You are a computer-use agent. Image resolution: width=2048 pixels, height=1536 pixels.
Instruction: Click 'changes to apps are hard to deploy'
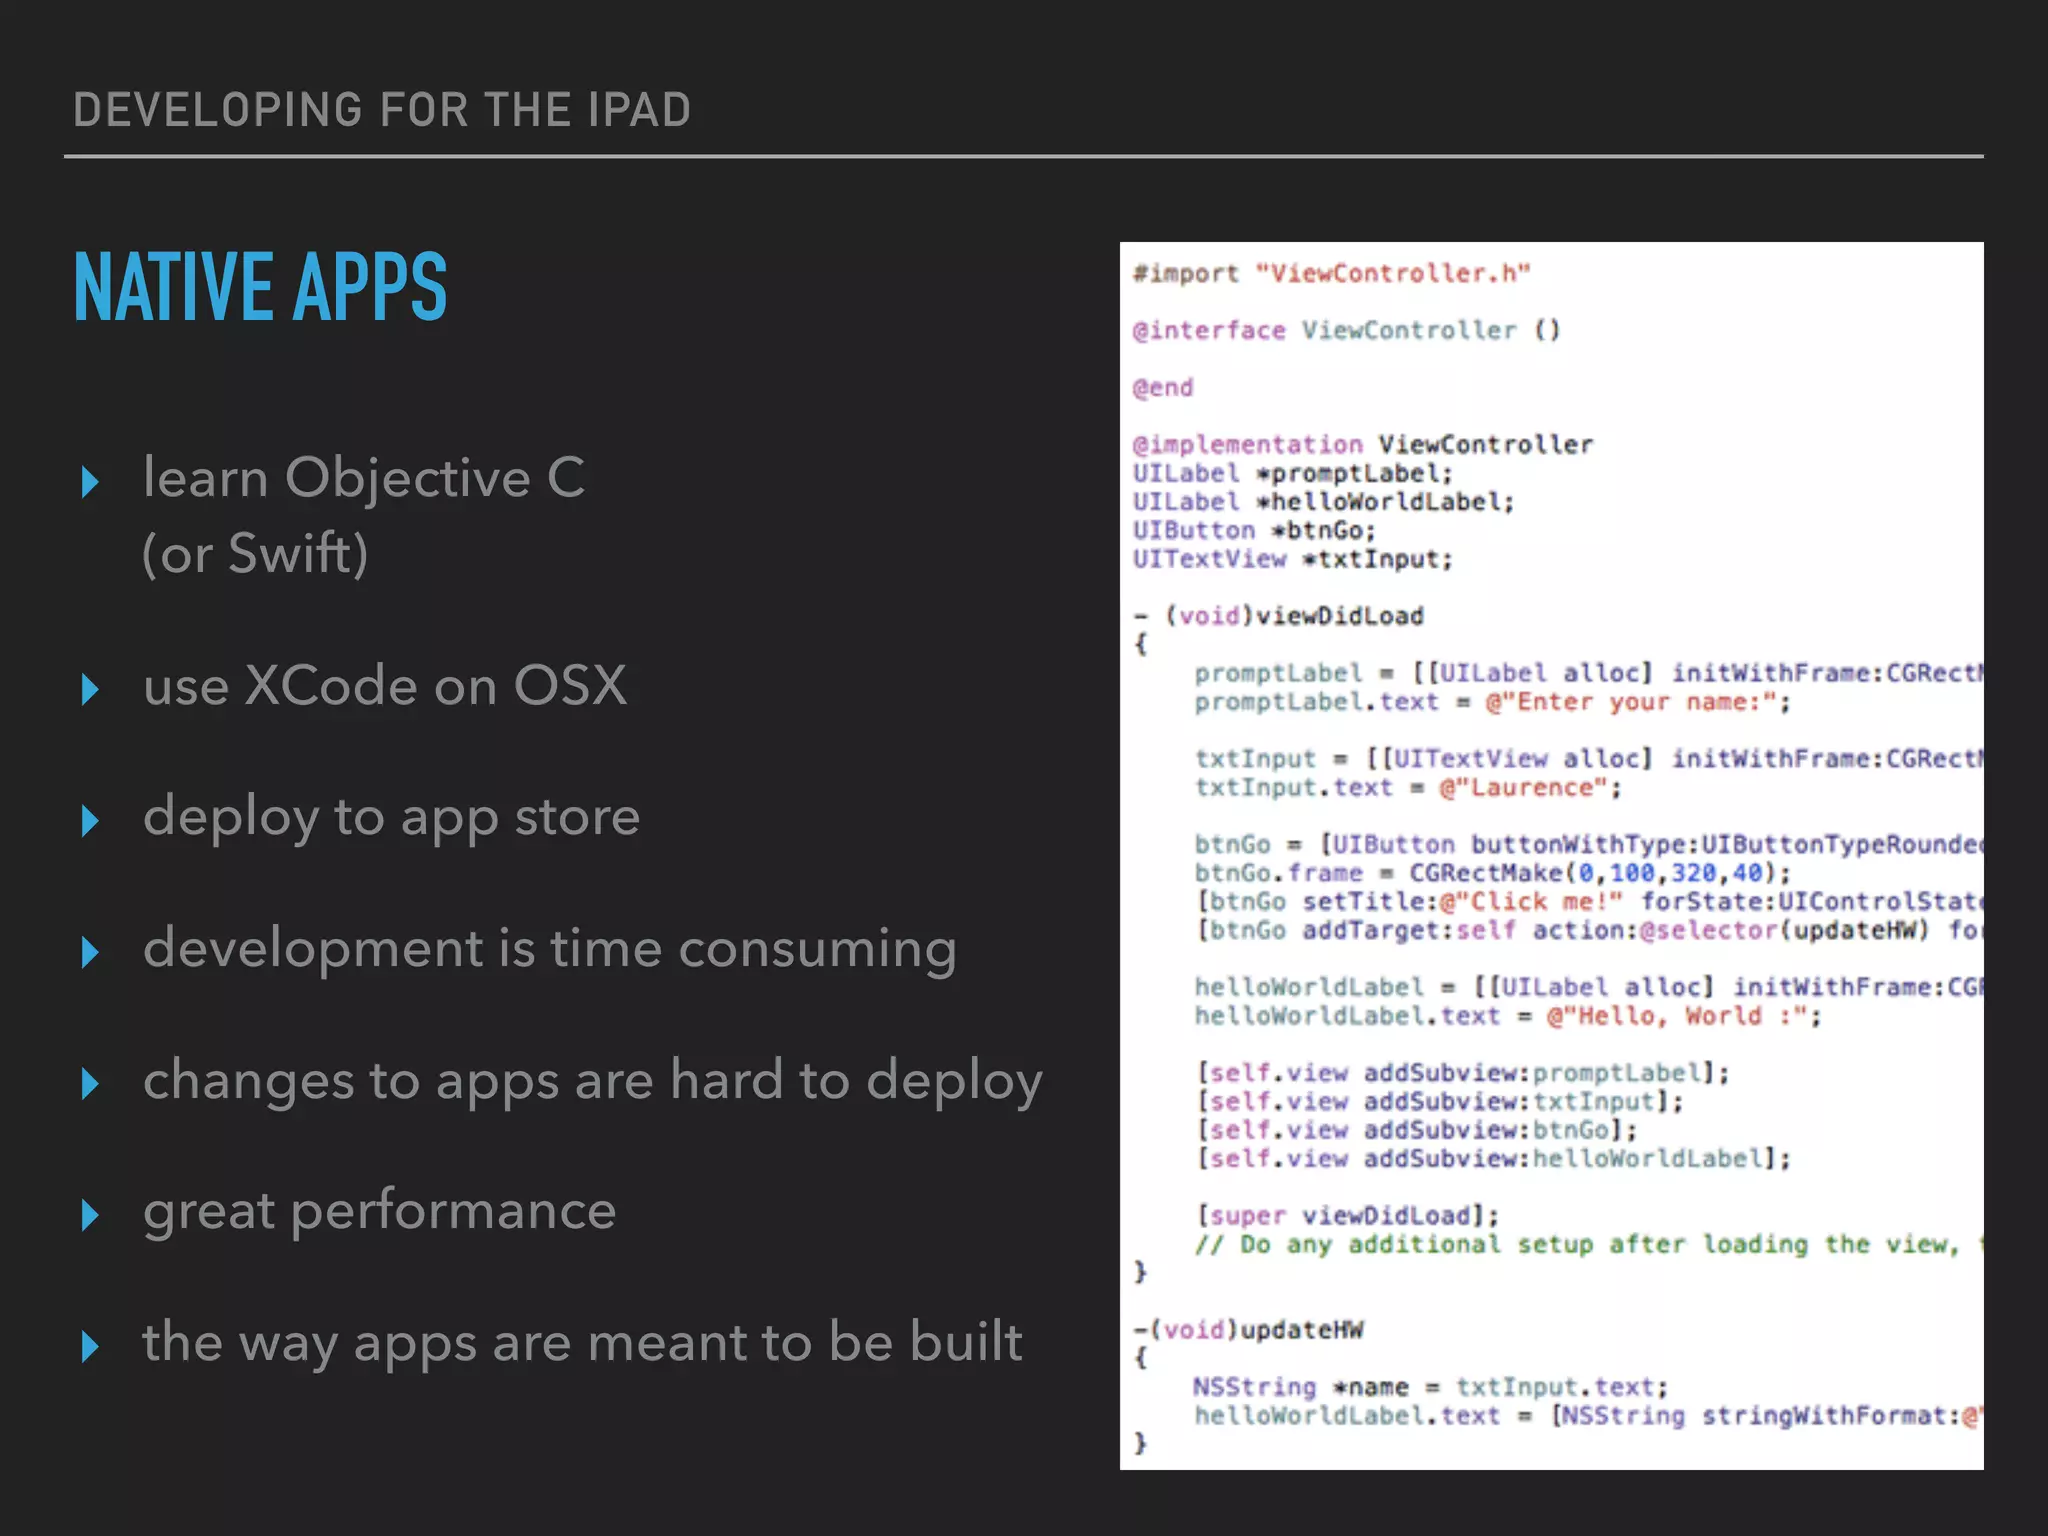pyautogui.click(x=593, y=1082)
